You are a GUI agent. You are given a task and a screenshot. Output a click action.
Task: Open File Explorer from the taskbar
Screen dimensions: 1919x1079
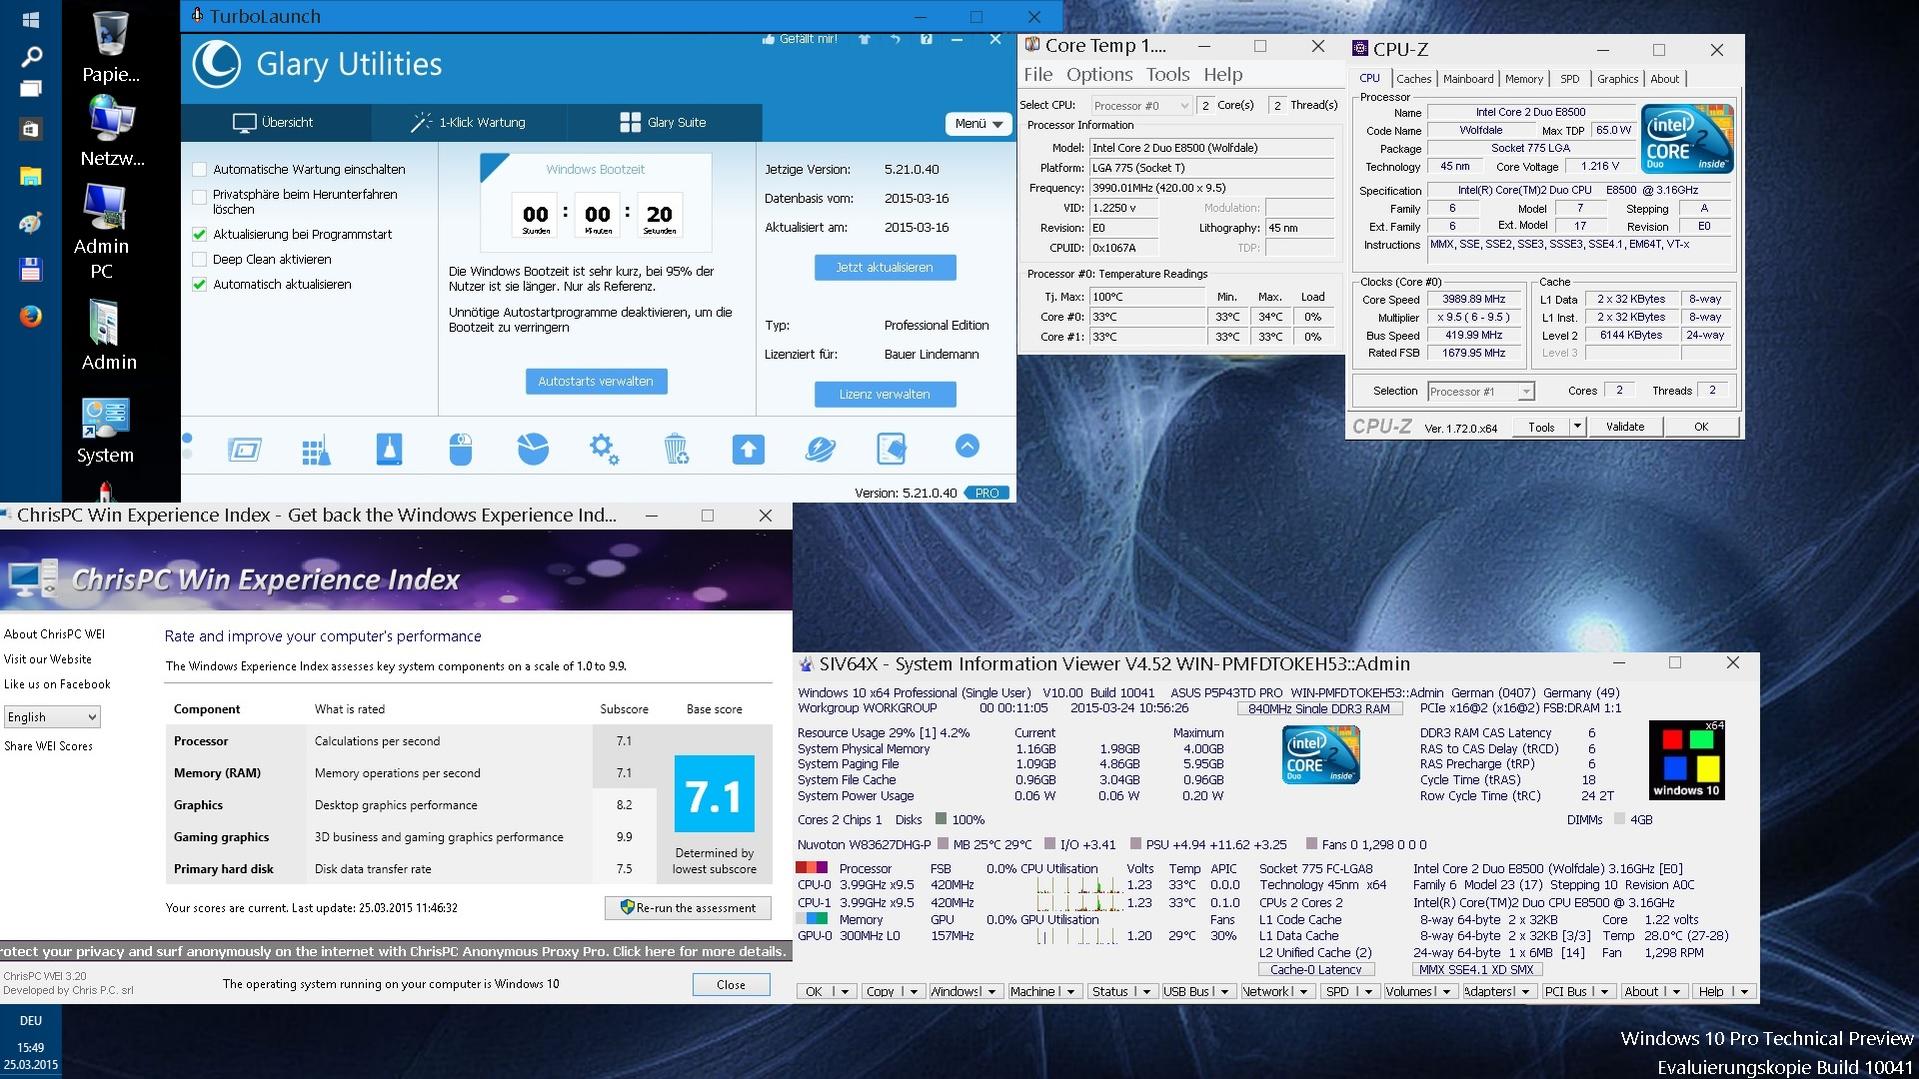coord(30,177)
